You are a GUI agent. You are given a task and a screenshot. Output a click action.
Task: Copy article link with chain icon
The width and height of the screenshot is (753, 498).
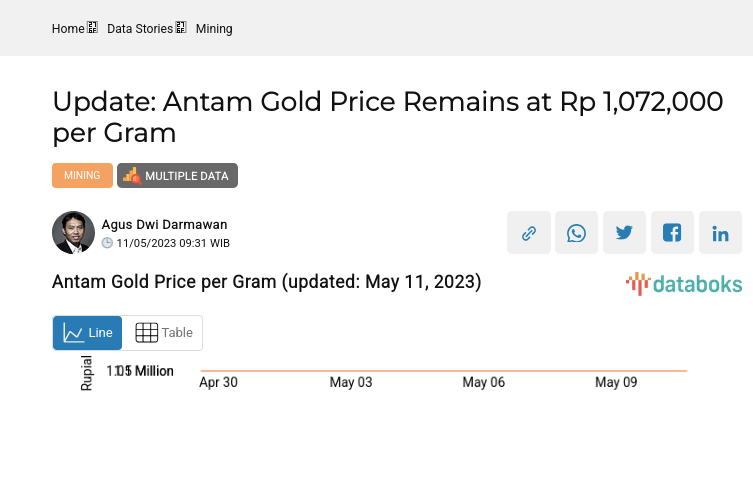528,233
